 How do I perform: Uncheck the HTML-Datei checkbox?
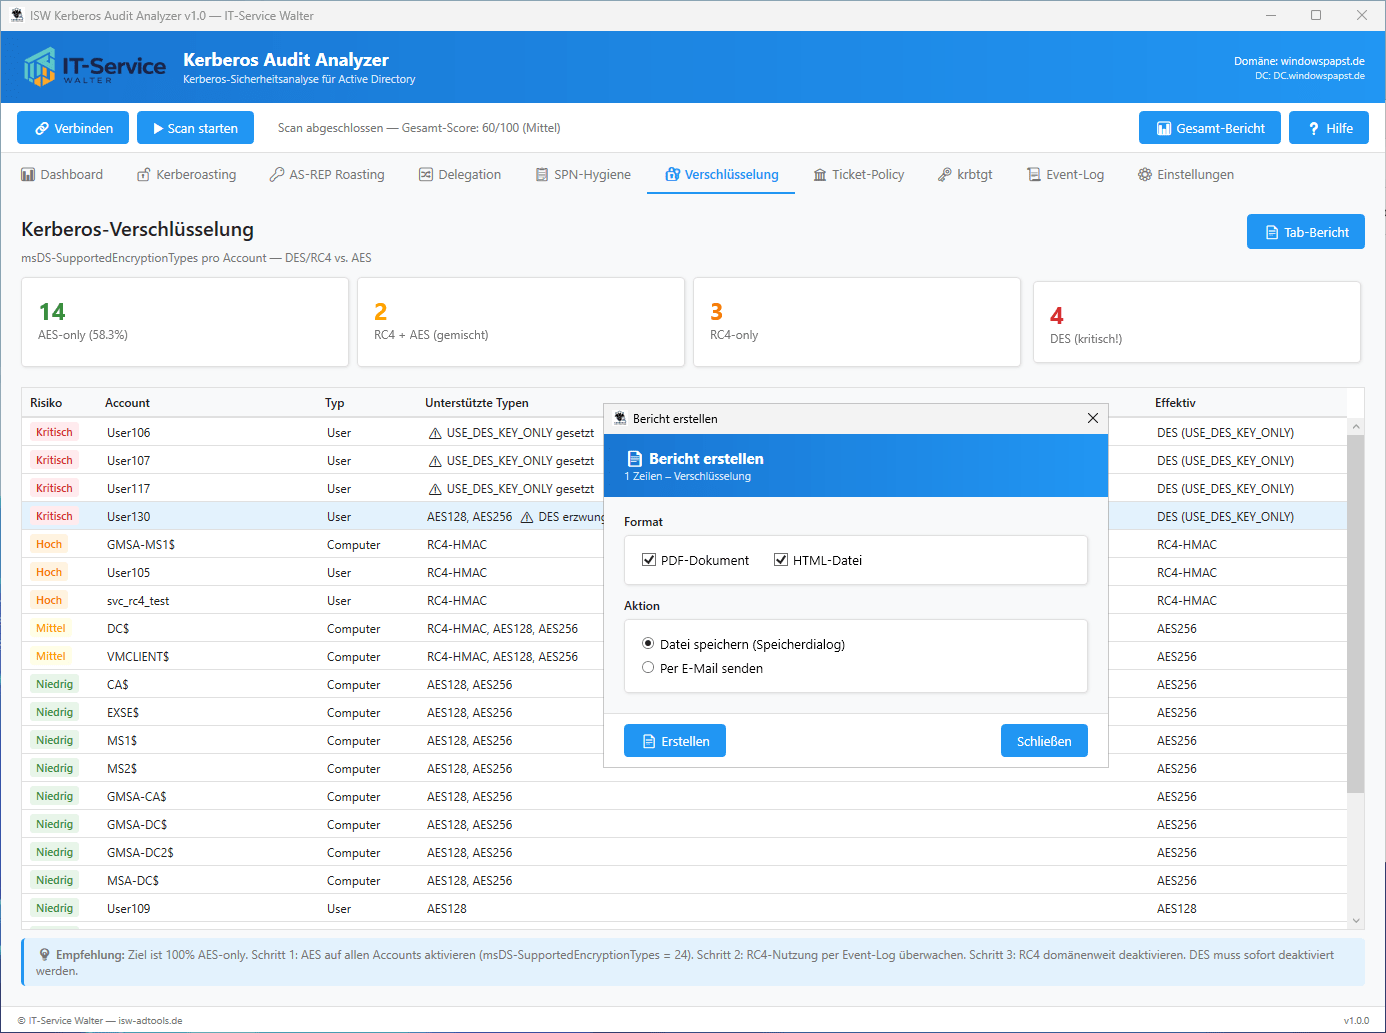[x=781, y=560]
